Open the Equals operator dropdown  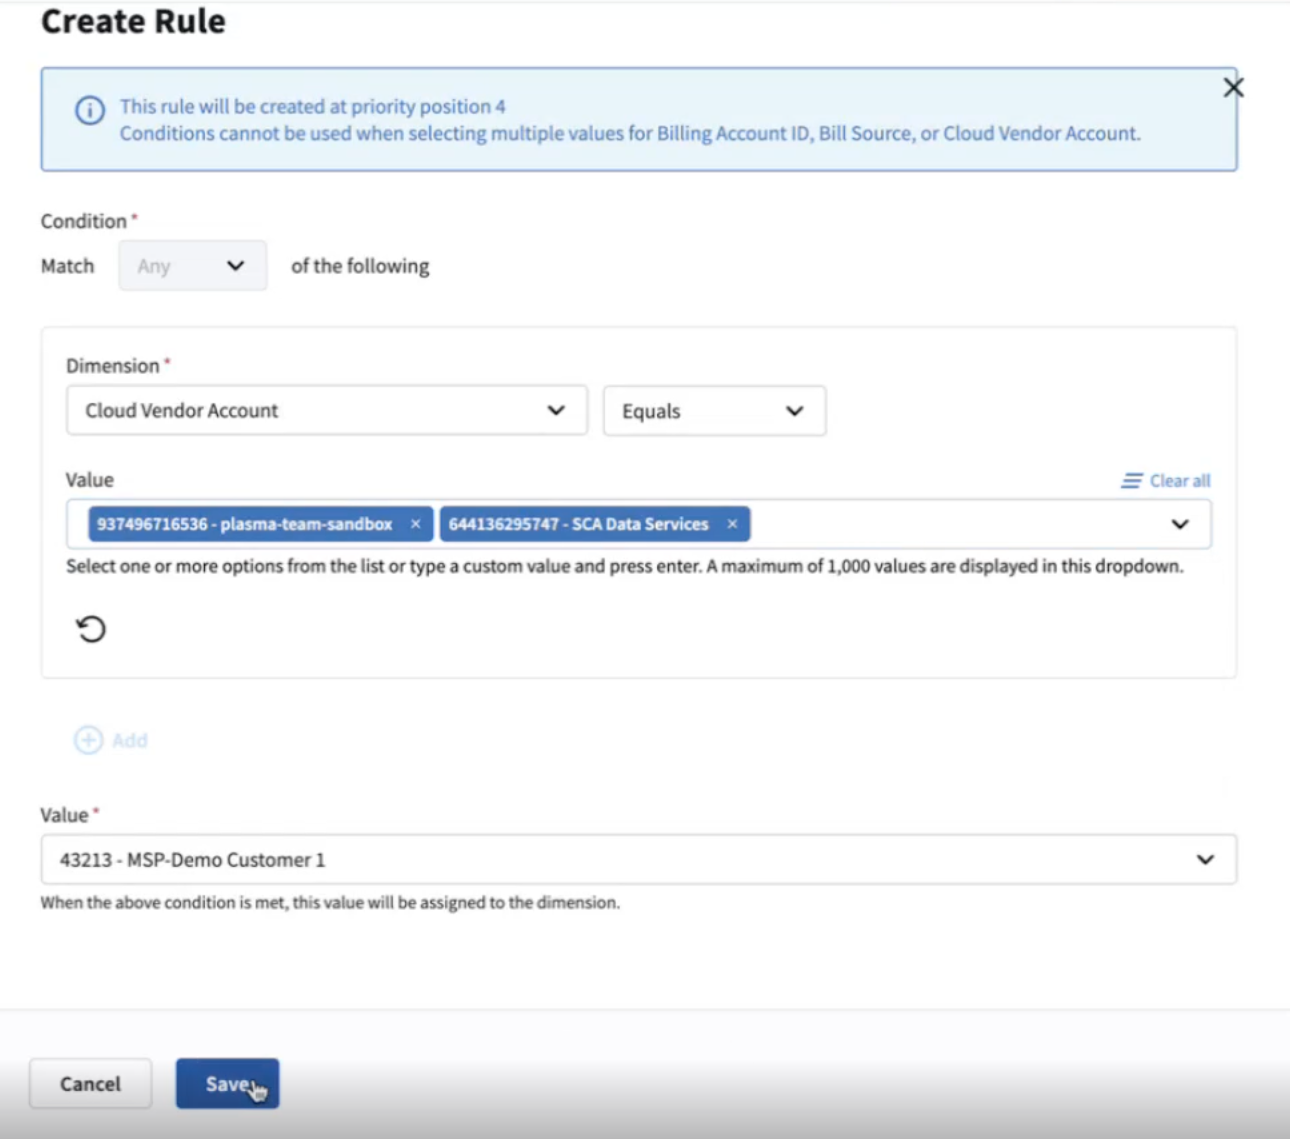click(714, 411)
